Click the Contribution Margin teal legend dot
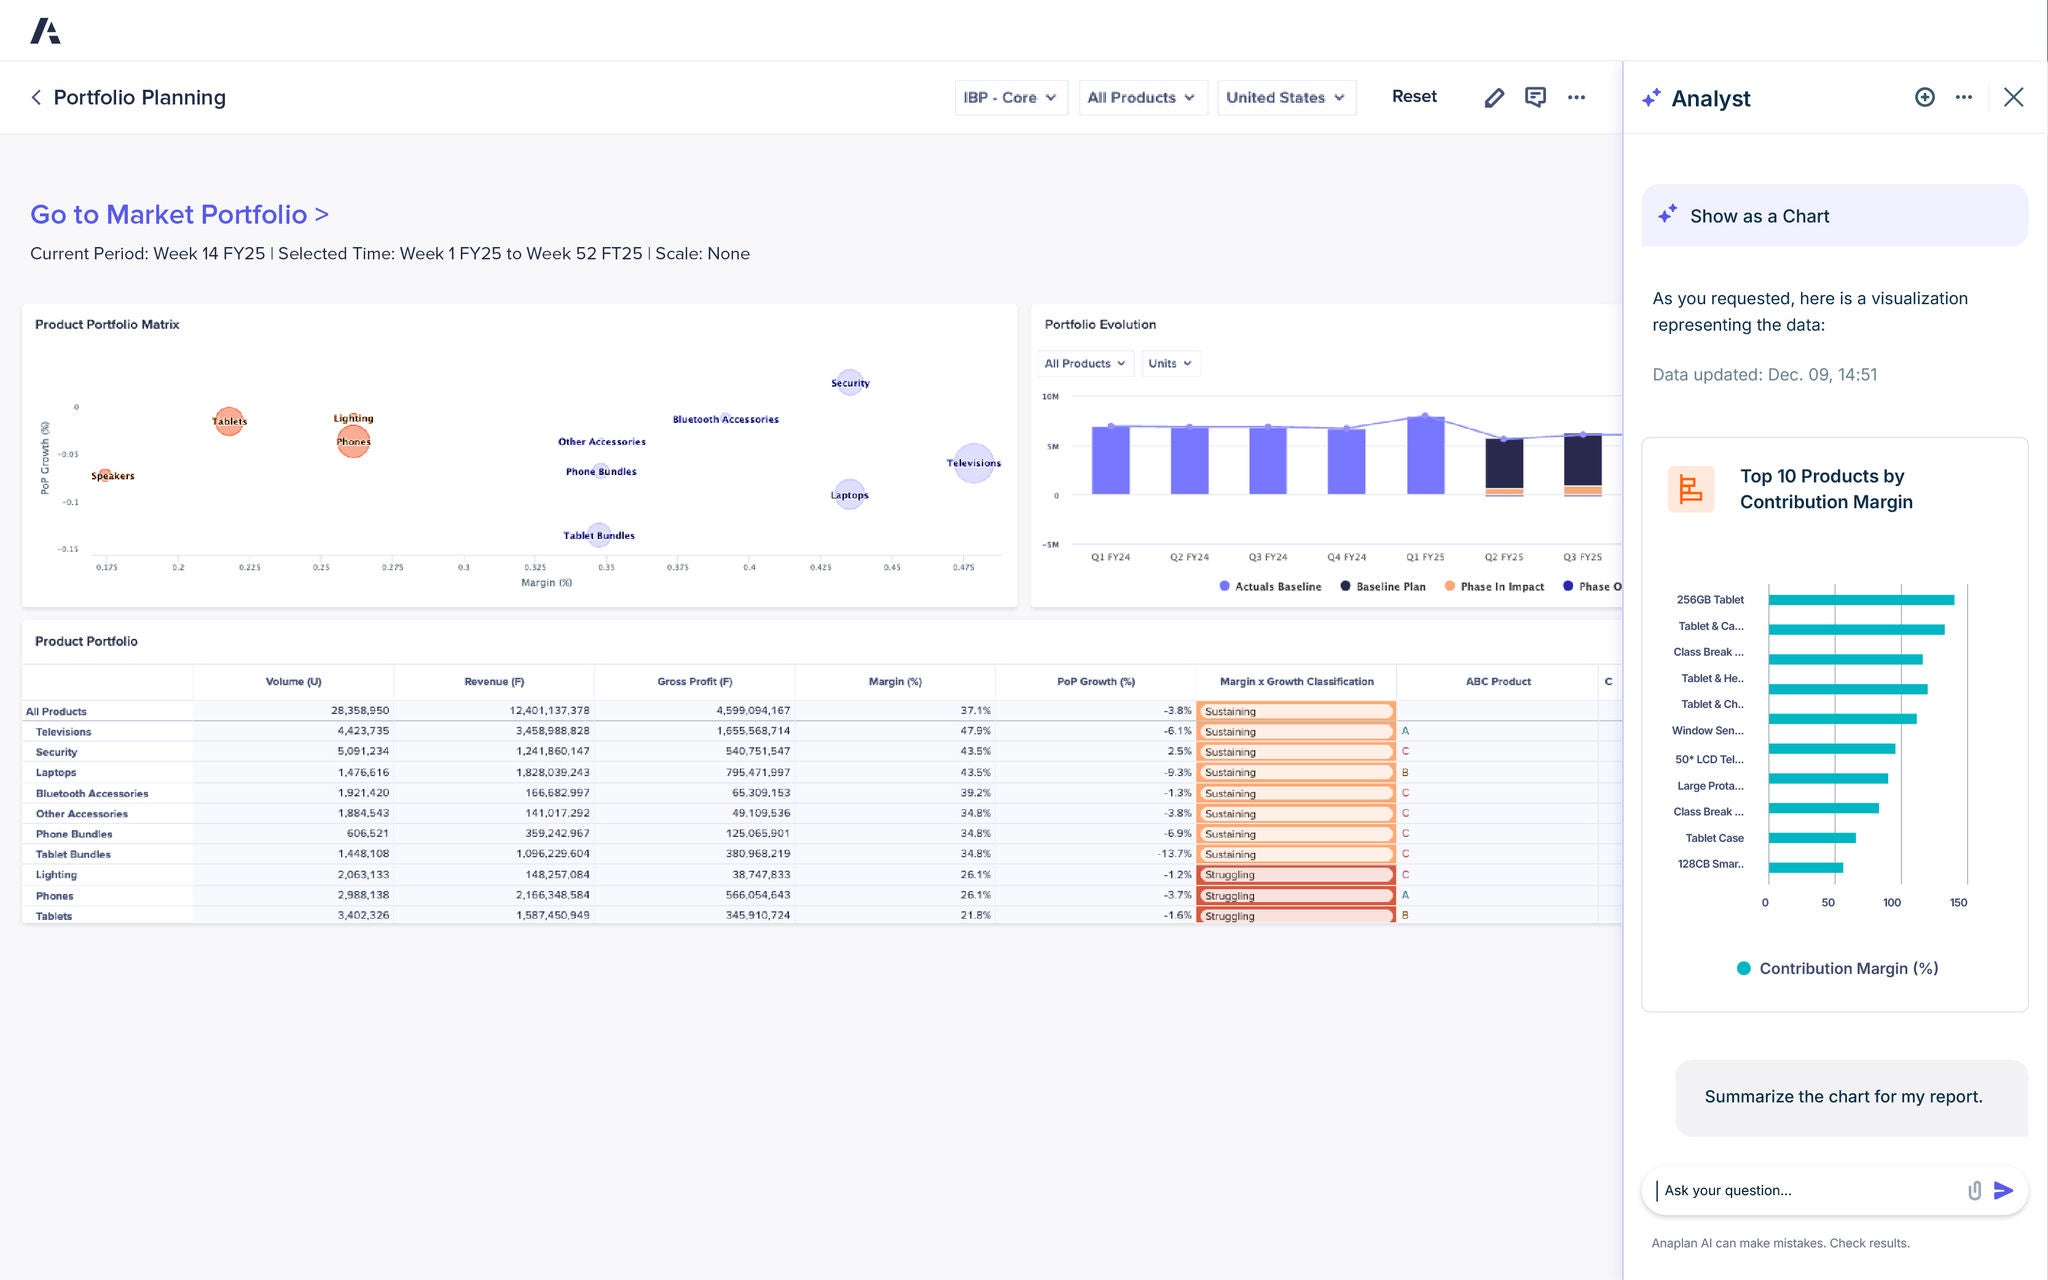Image resolution: width=2048 pixels, height=1280 pixels. coord(1742,968)
